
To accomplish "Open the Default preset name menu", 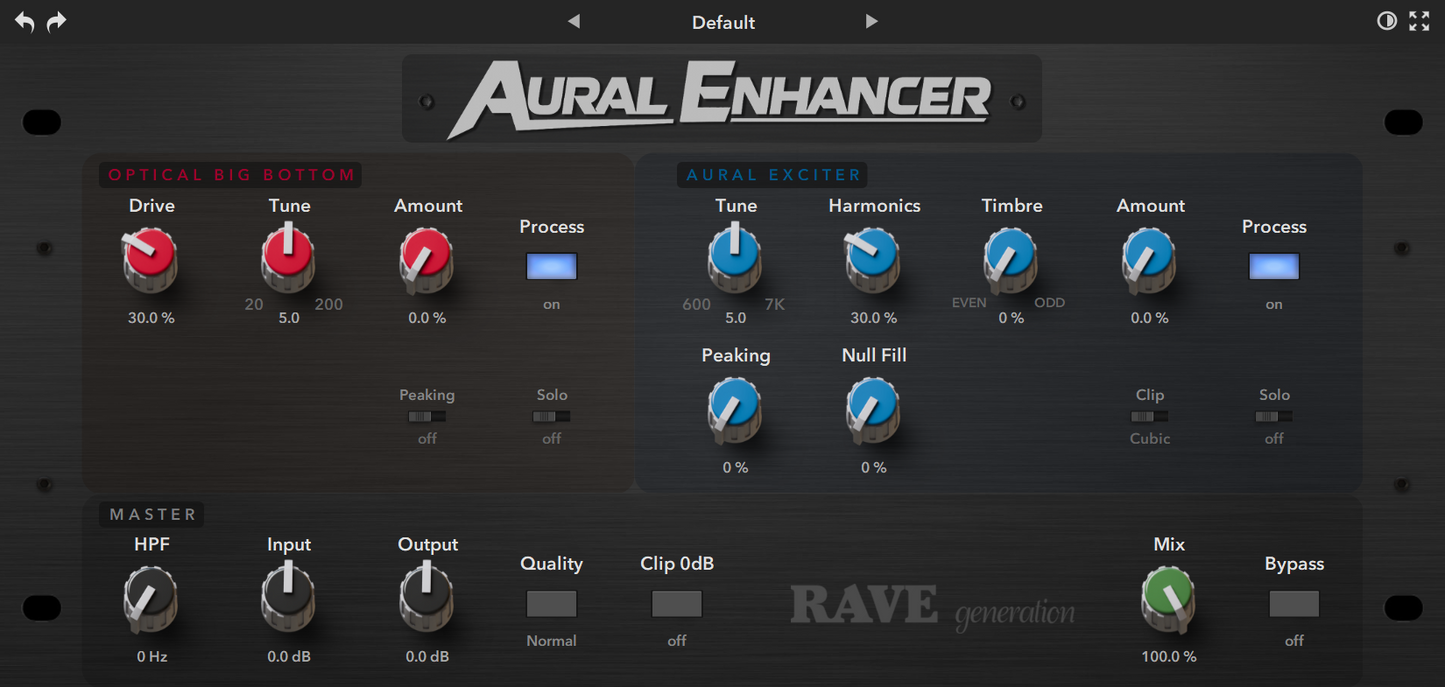I will (x=722, y=21).
